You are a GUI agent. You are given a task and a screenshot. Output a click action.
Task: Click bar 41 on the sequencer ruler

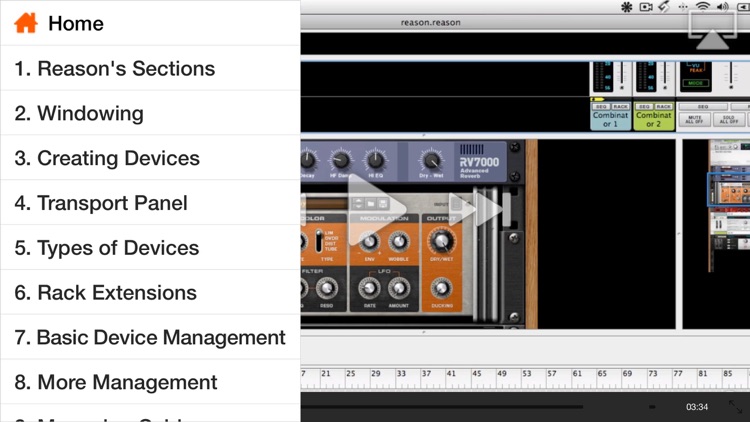pos(451,374)
